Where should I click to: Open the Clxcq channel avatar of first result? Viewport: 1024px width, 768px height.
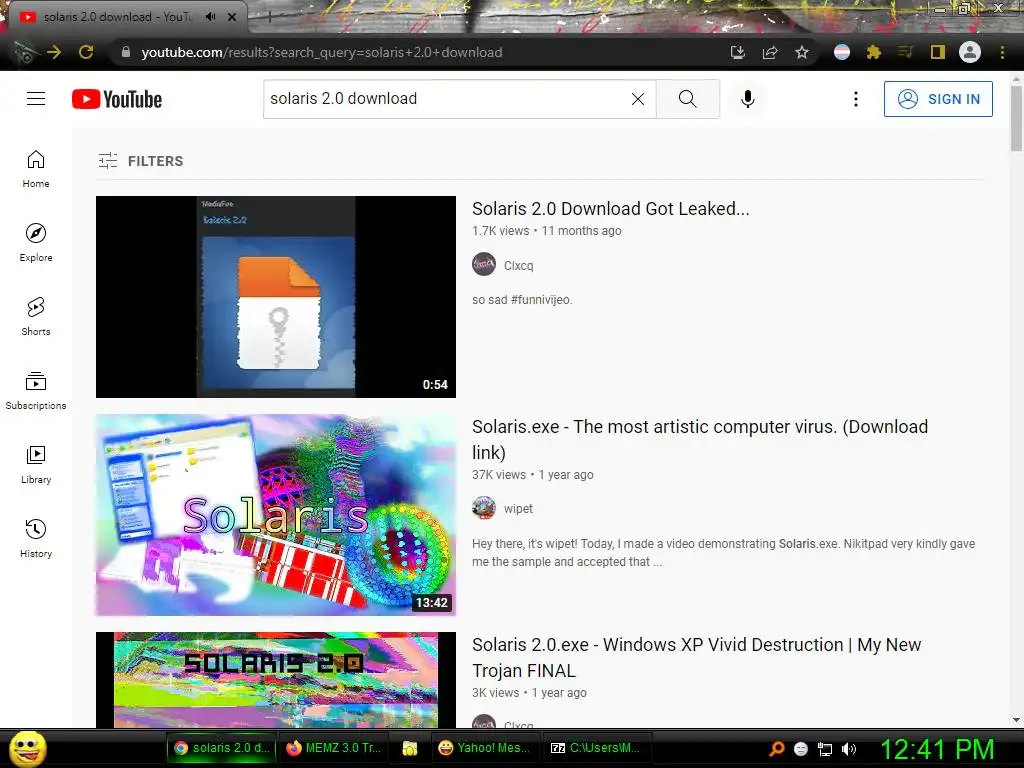tap(484, 264)
